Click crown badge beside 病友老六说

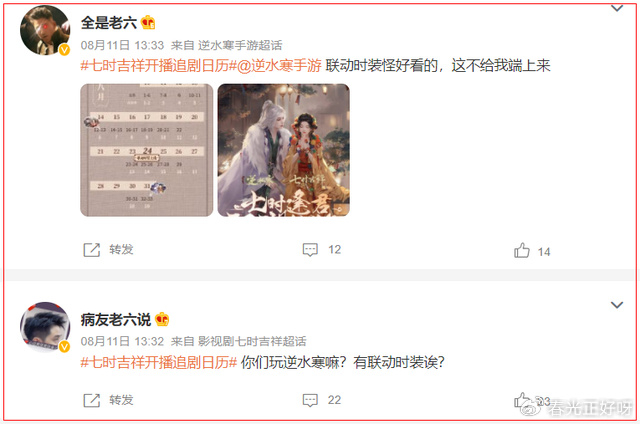tap(162, 319)
